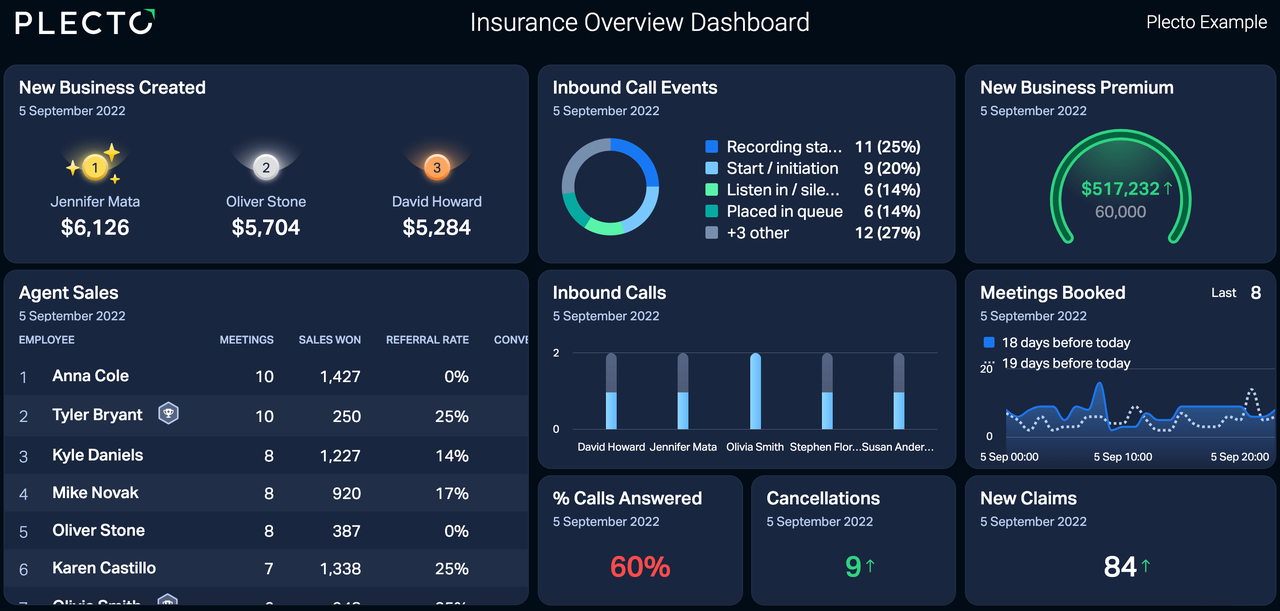Select Olivia Smith's bar in Inbound Calls
The height and width of the screenshot is (611, 1280).
click(755, 390)
